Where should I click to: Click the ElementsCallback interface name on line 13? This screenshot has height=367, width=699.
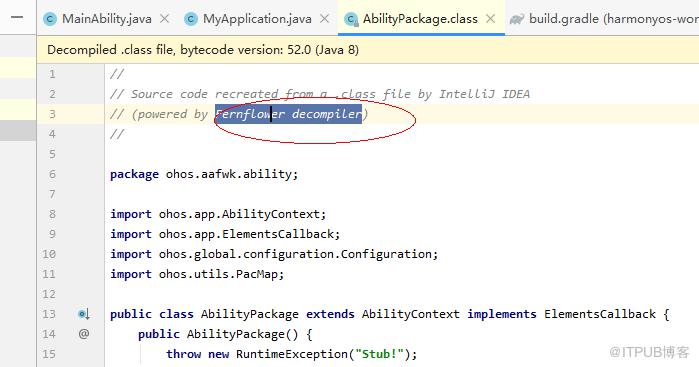[600, 314]
